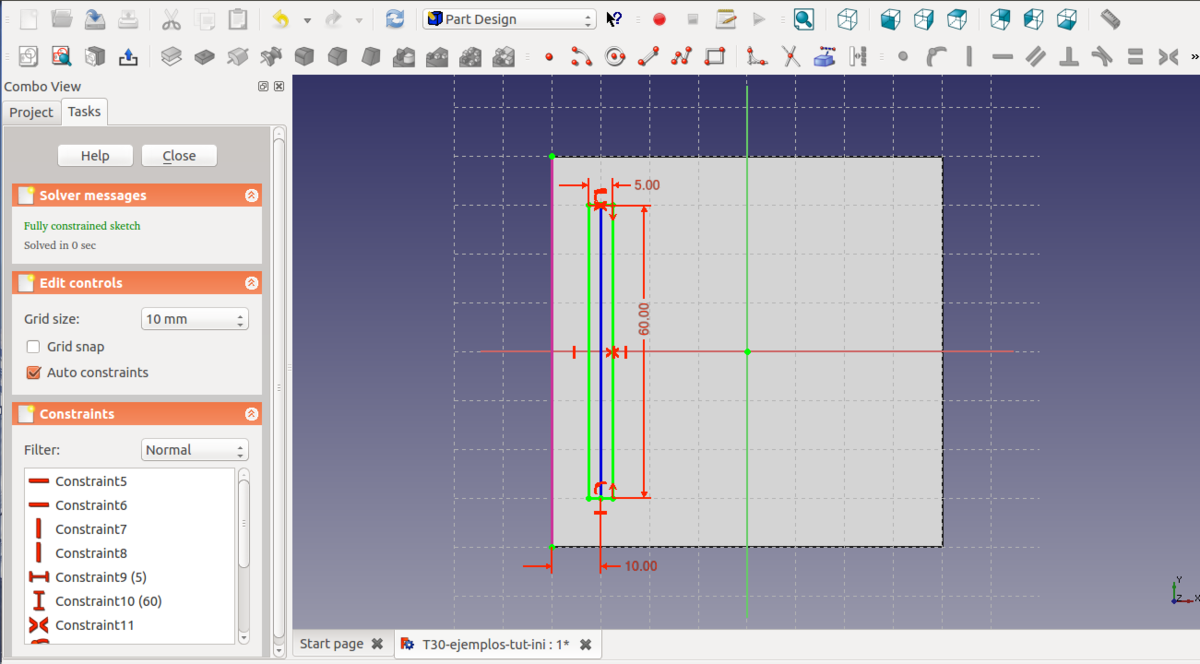Viewport: 1200px width, 664px height.
Task: Click the Refresh recompute icon
Action: 395,19
